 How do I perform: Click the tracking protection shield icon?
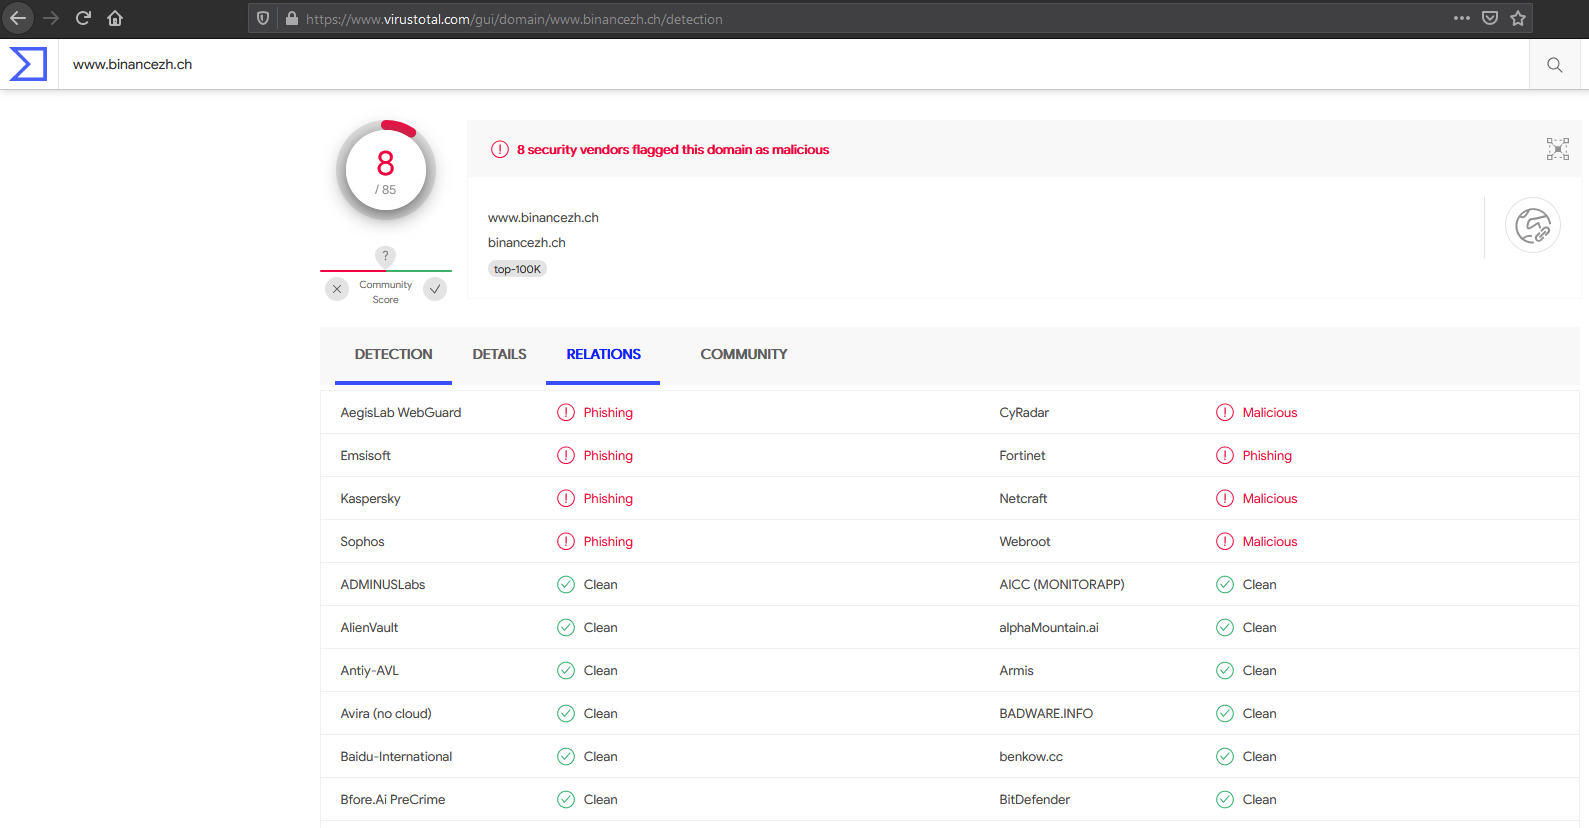point(263,18)
